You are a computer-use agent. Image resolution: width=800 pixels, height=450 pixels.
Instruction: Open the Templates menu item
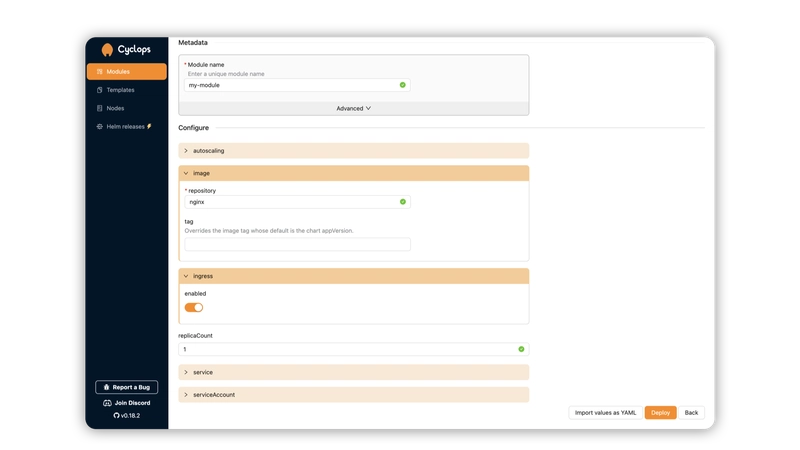click(x=121, y=90)
